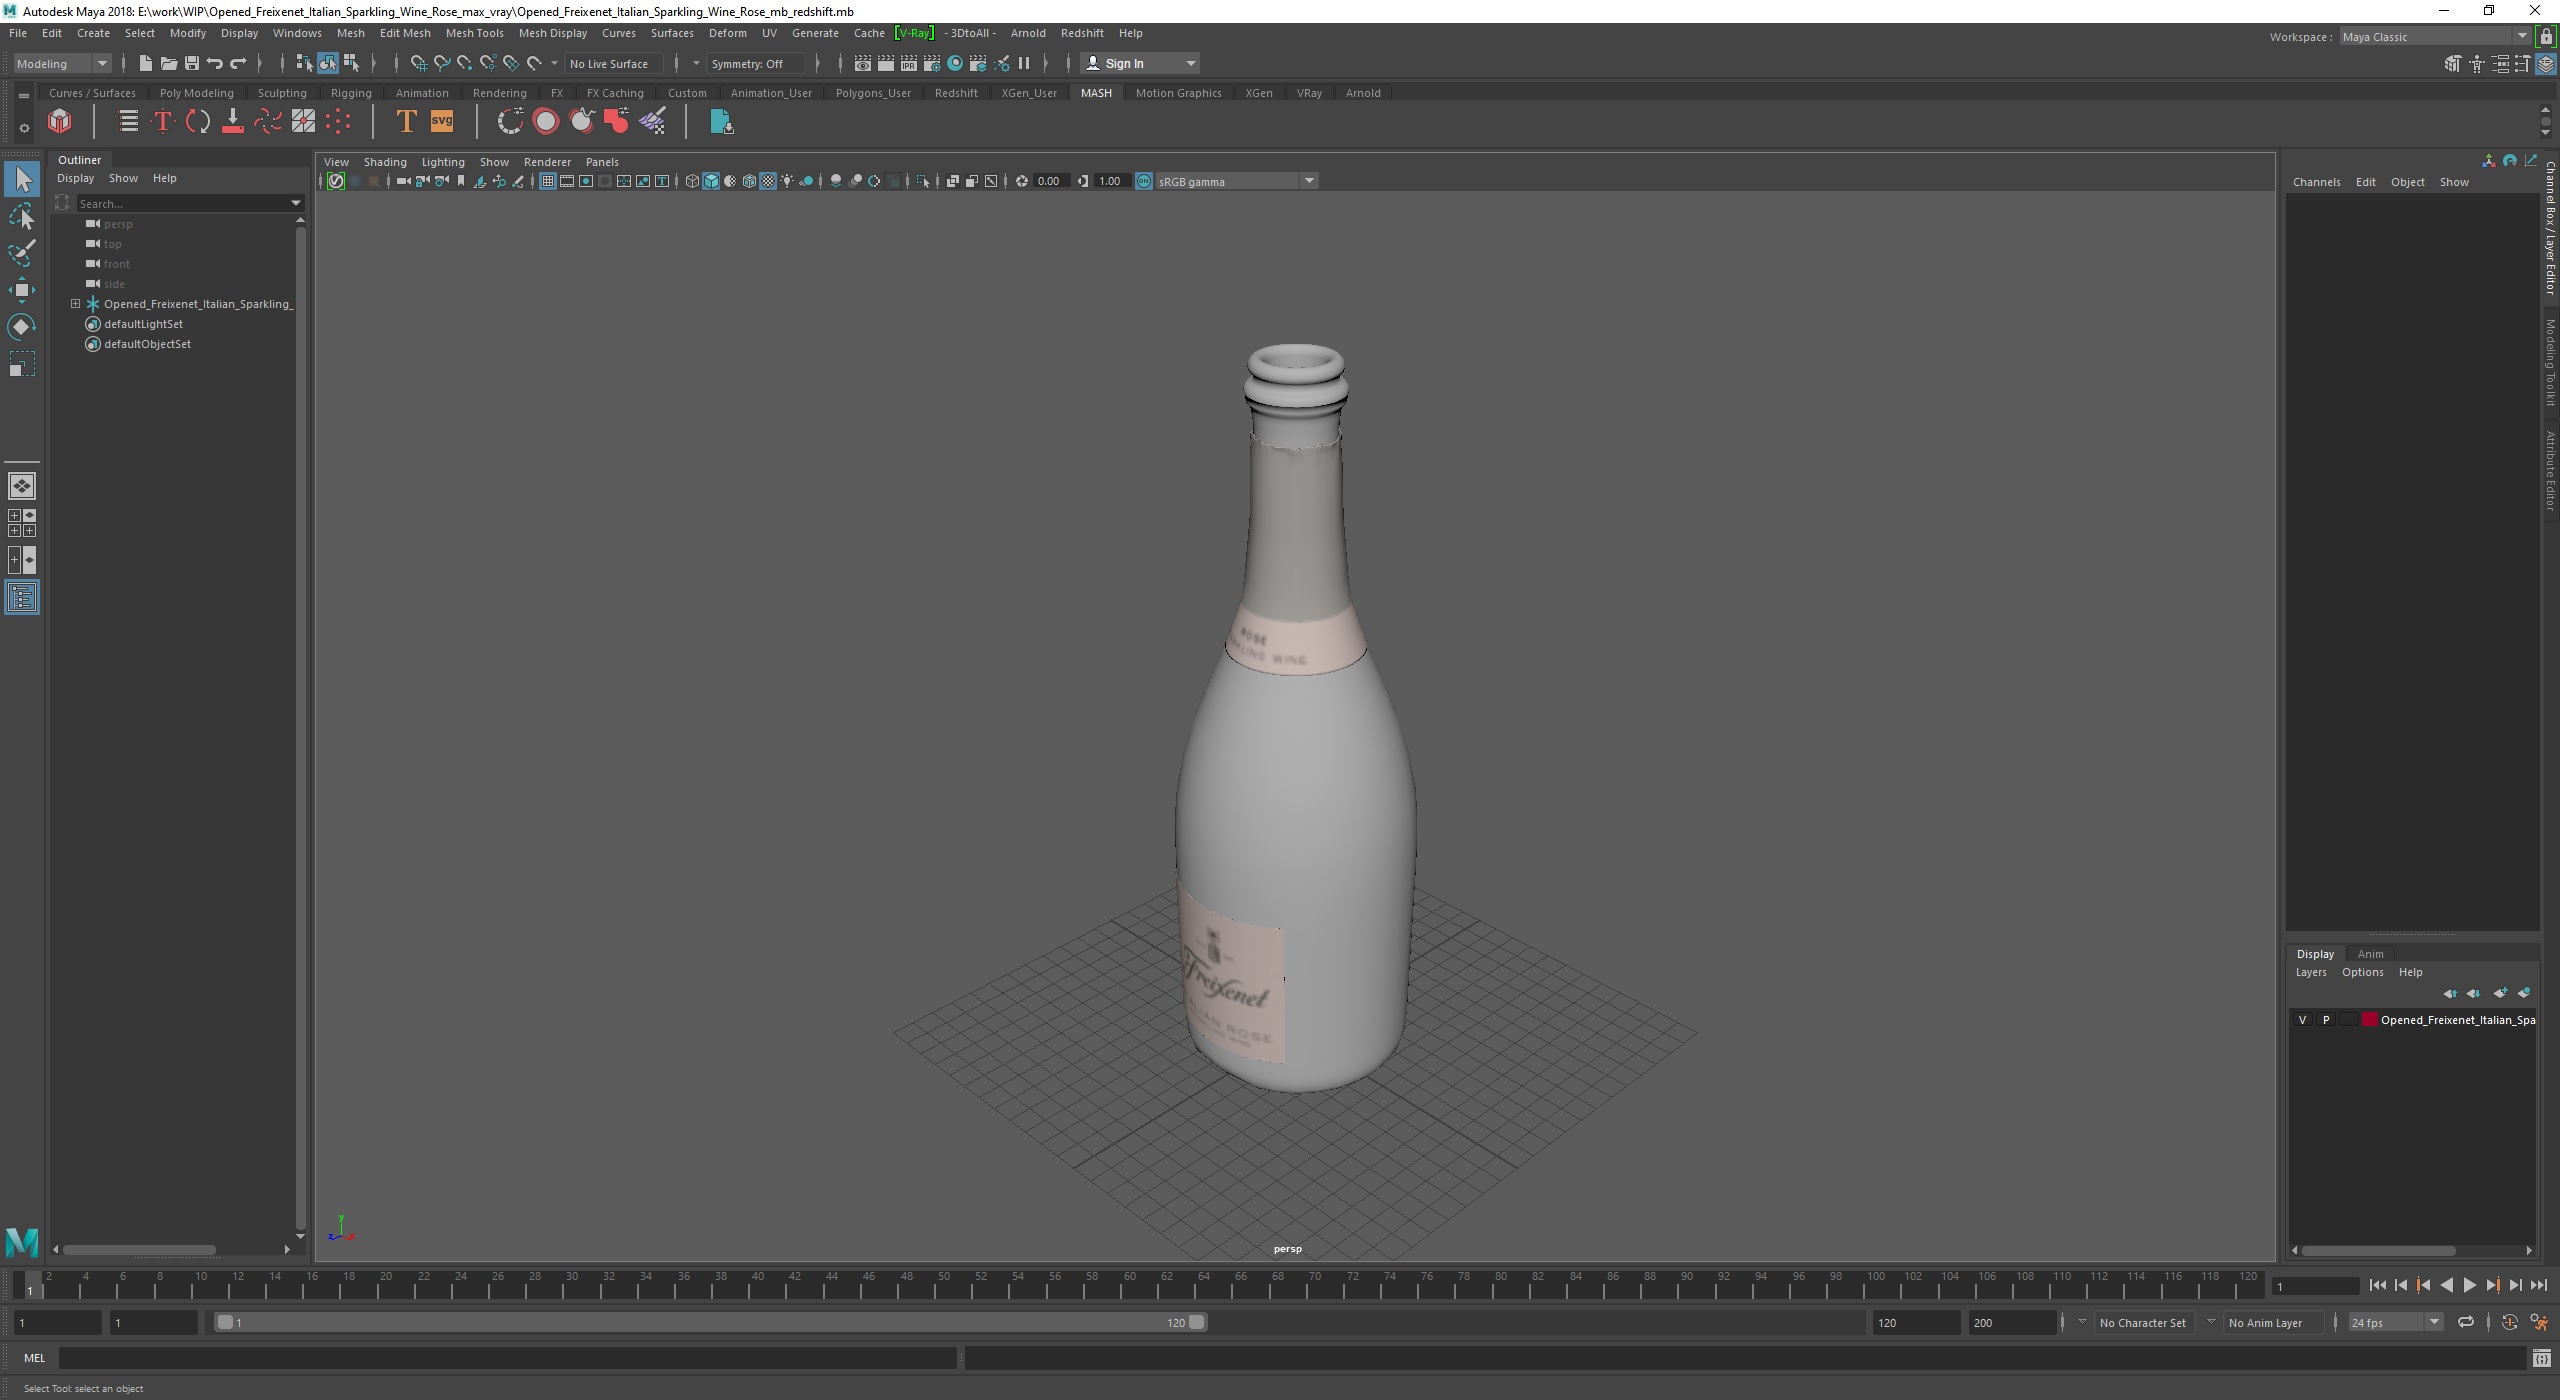Activate the Rotate tool in toolbox

22,327
